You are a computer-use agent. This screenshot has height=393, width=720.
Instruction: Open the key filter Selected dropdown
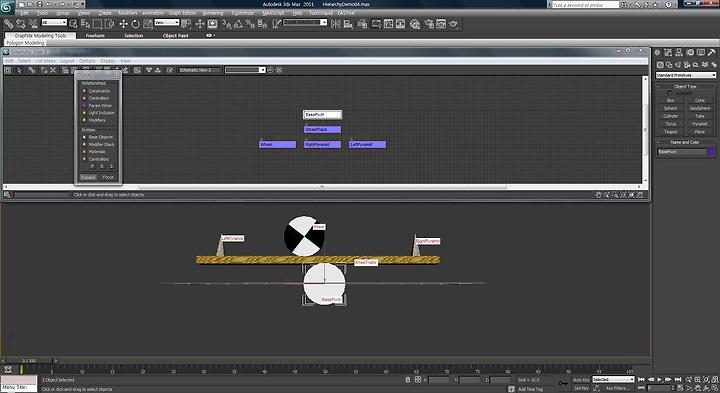613,380
